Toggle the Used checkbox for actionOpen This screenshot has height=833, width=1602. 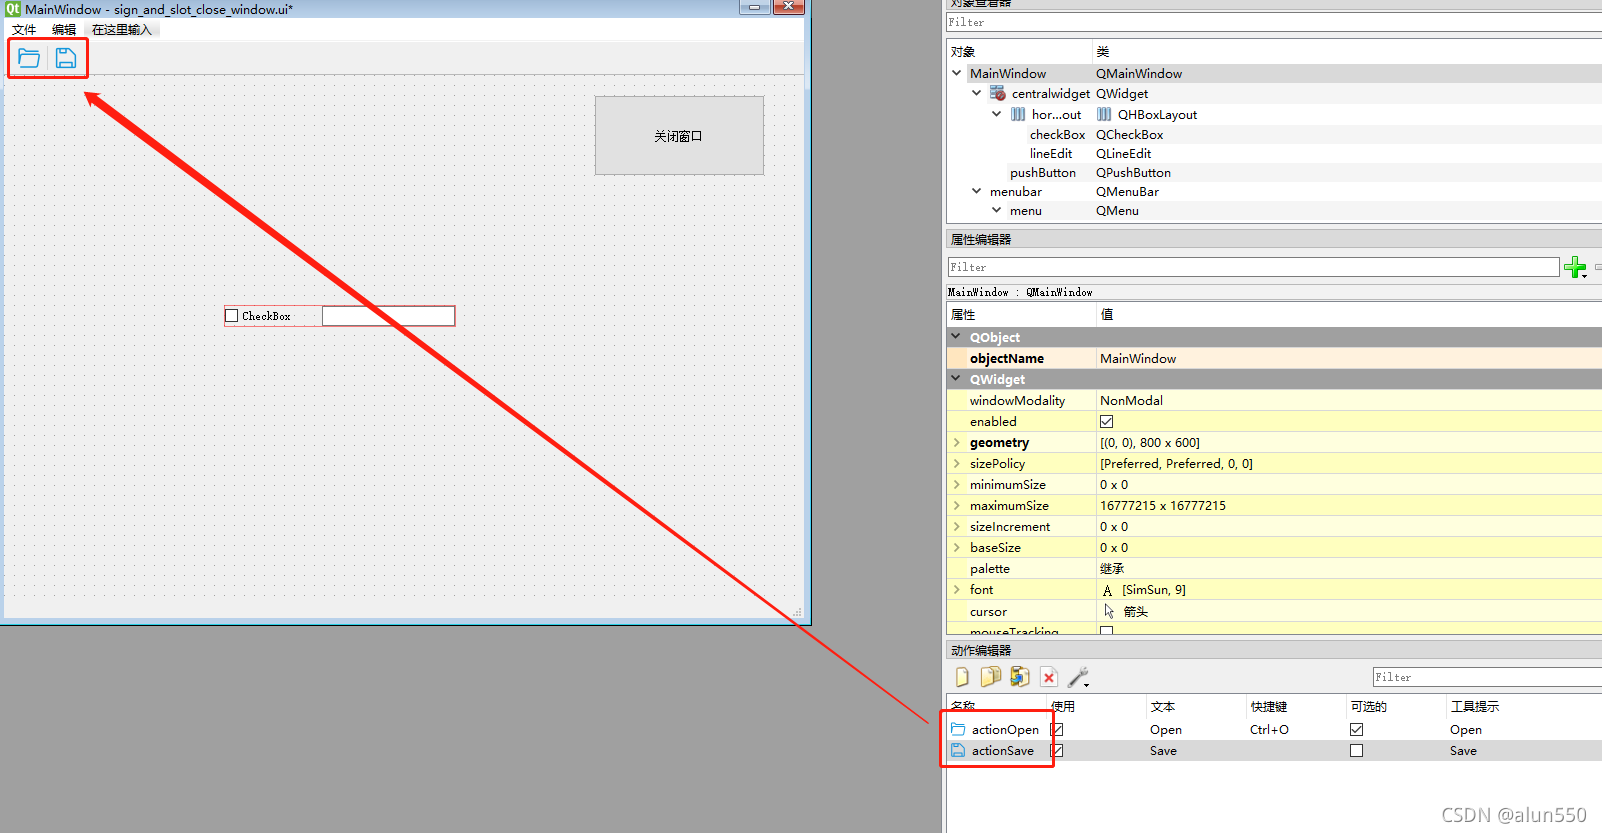click(x=1057, y=730)
